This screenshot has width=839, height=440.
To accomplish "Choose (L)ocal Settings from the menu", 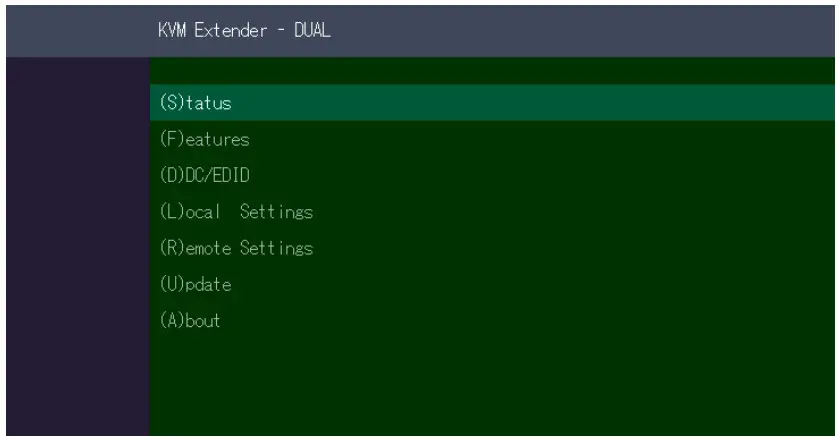I will [x=236, y=212].
